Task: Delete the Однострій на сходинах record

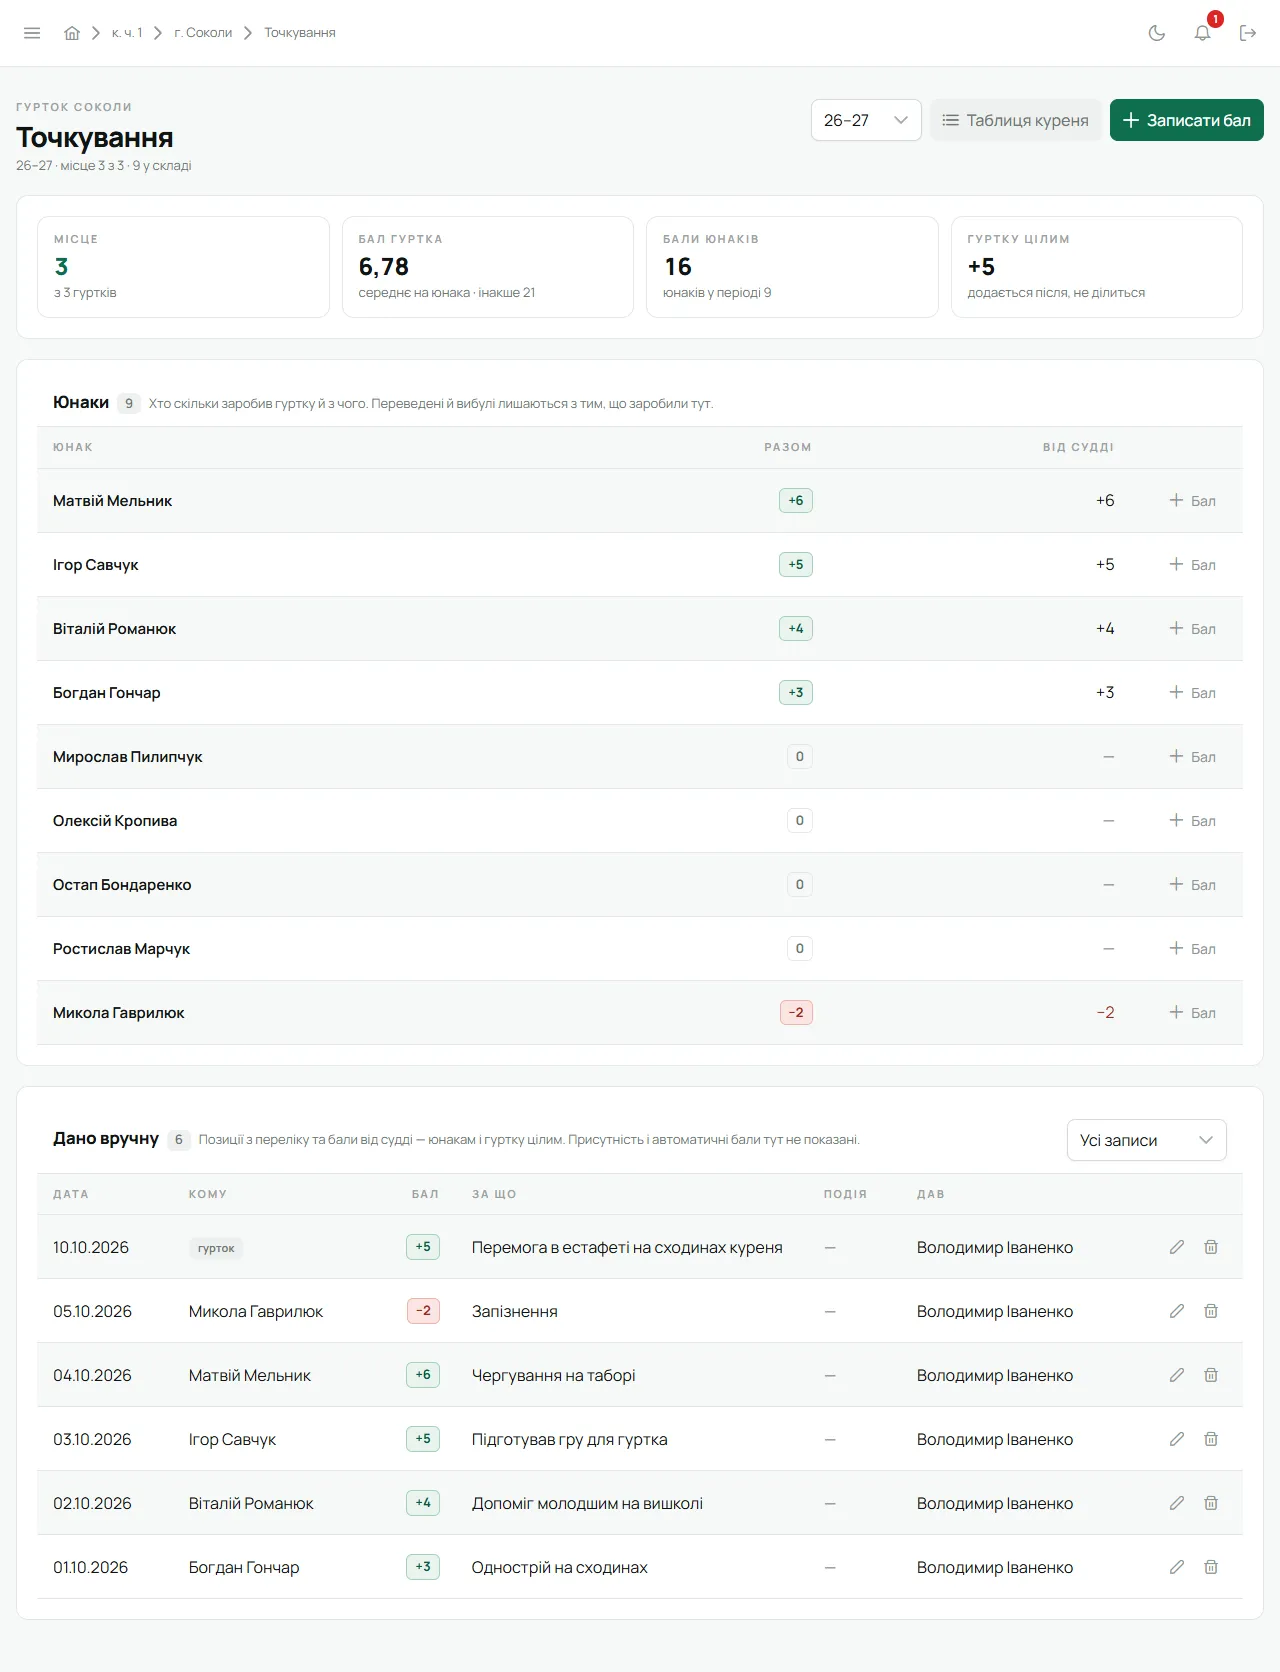Action: click(1211, 1567)
